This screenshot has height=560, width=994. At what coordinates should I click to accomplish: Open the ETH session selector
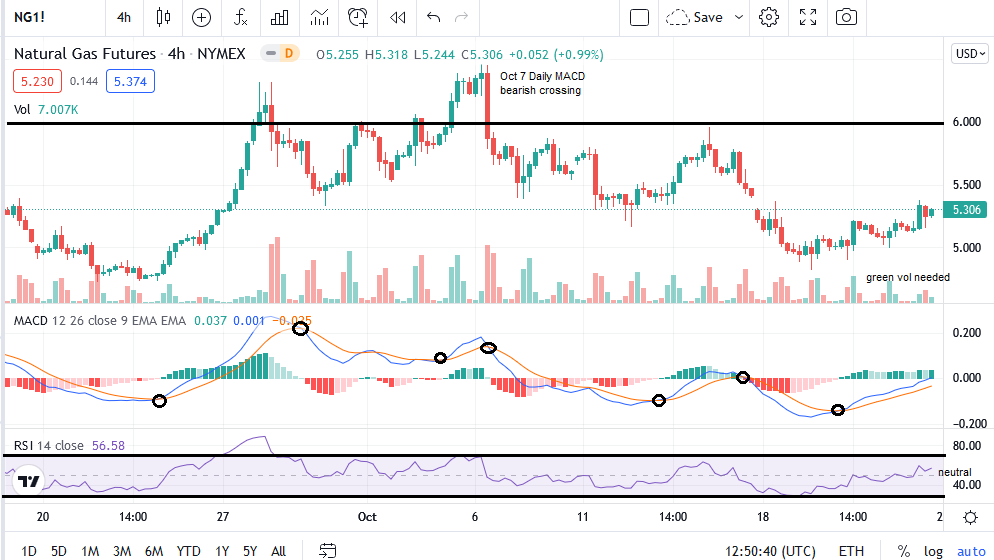[x=851, y=550]
